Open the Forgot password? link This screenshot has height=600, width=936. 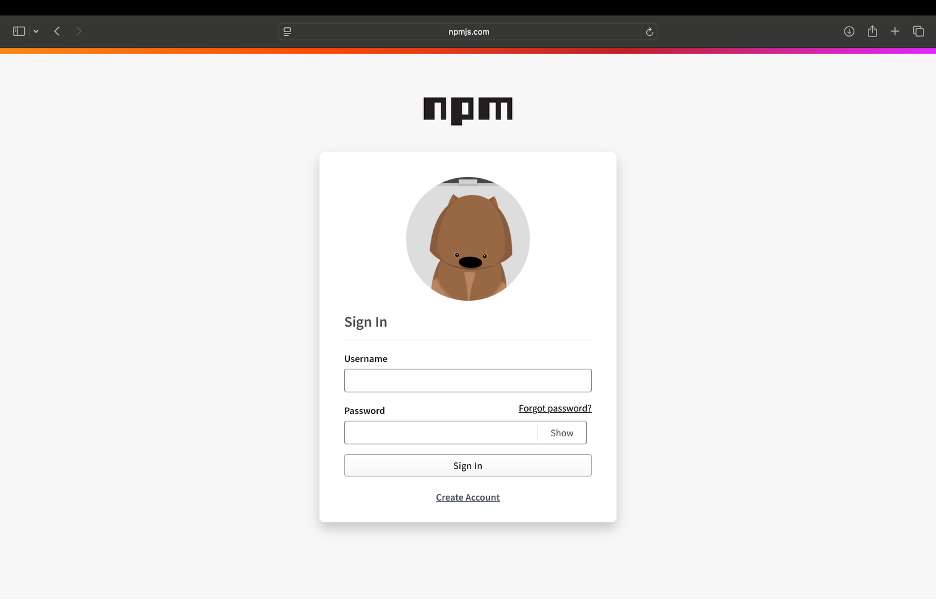[555, 409]
